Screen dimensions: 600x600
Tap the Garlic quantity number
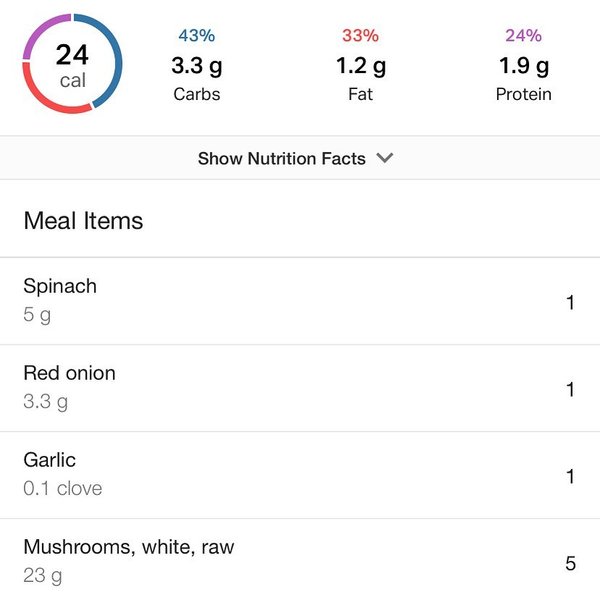571,476
